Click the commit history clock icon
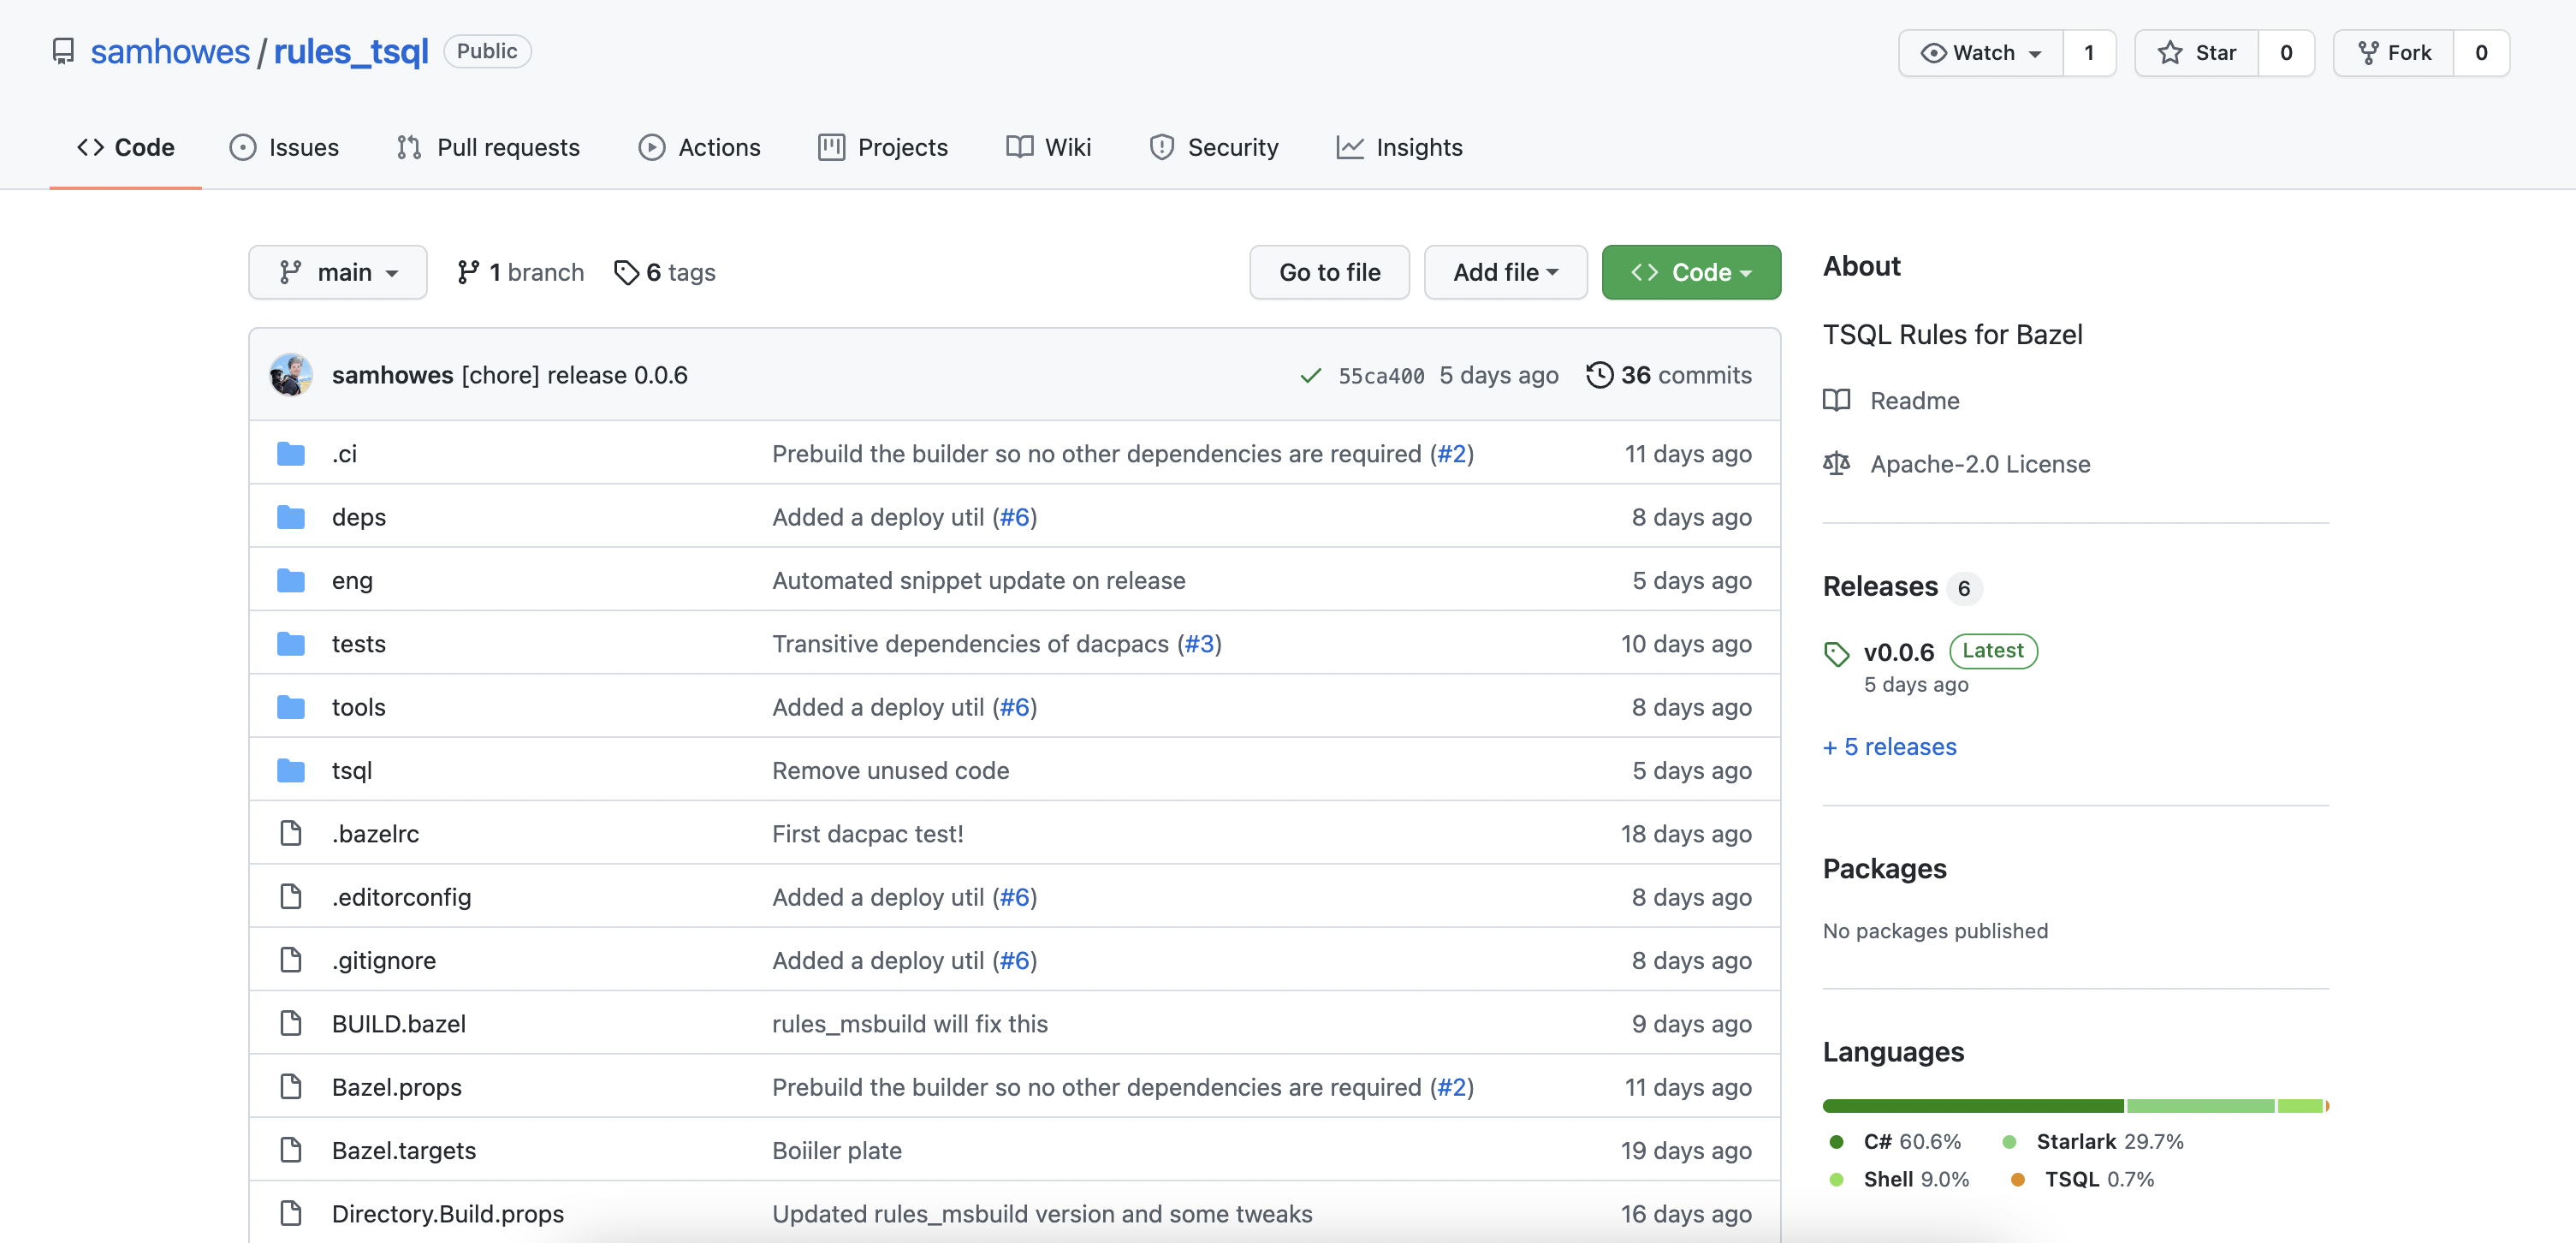This screenshot has height=1243, width=2576. point(1599,375)
